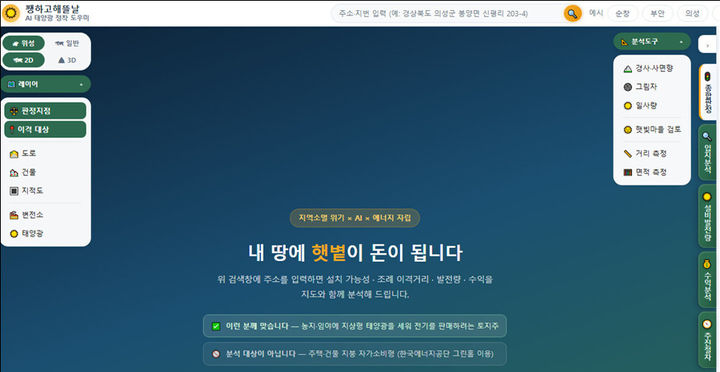Viewport: 720px width, 372px height.
Task: Click the triangle icon beside 경사·사면향
Action: pyautogui.click(x=628, y=68)
